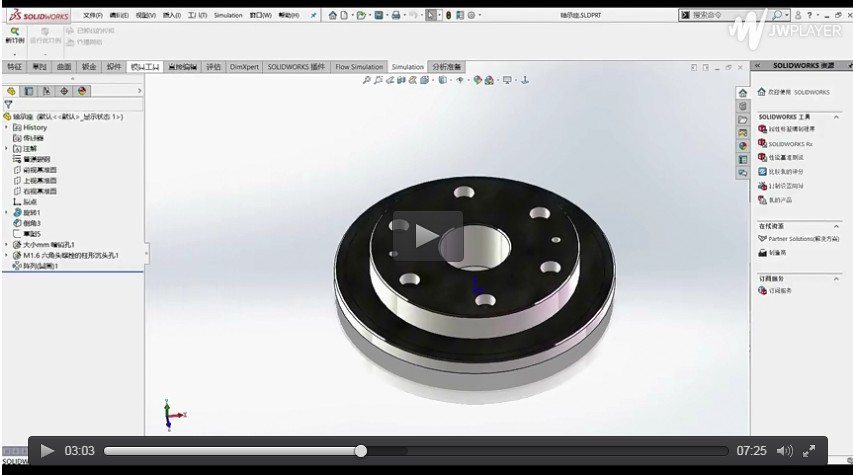Open the DisplayManager appearance tab icon
This screenshot has width=853, height=475.
pyautogui.click(x=82, y=91)
